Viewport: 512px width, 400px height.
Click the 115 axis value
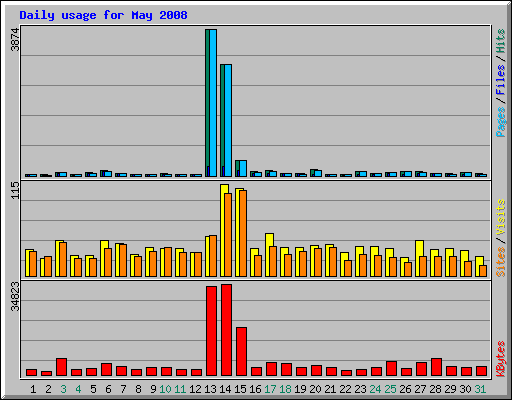coord(15,190)
